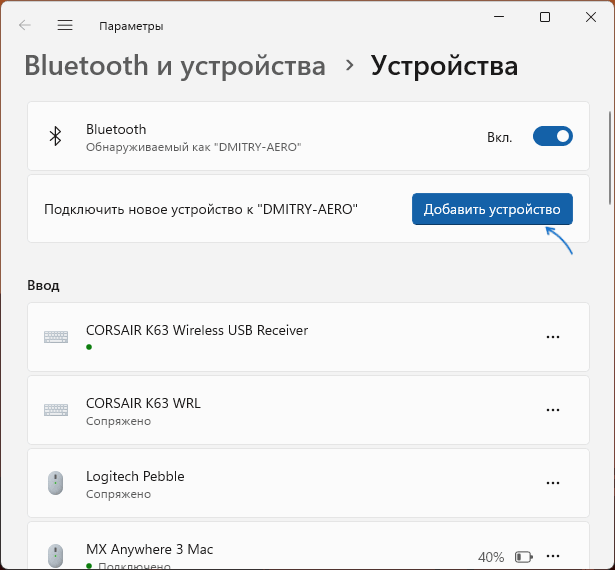Click the MX Anywhere 3 Mac mouse icon
This screenshot has width=615, height=570.
[56, 555]
